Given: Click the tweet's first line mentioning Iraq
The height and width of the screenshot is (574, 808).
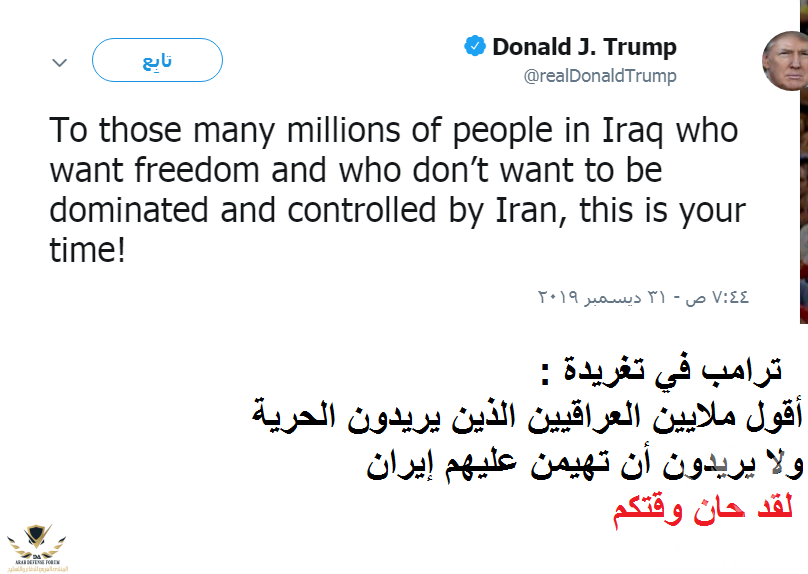Looking at the screenshot, I should coord(393,132).
